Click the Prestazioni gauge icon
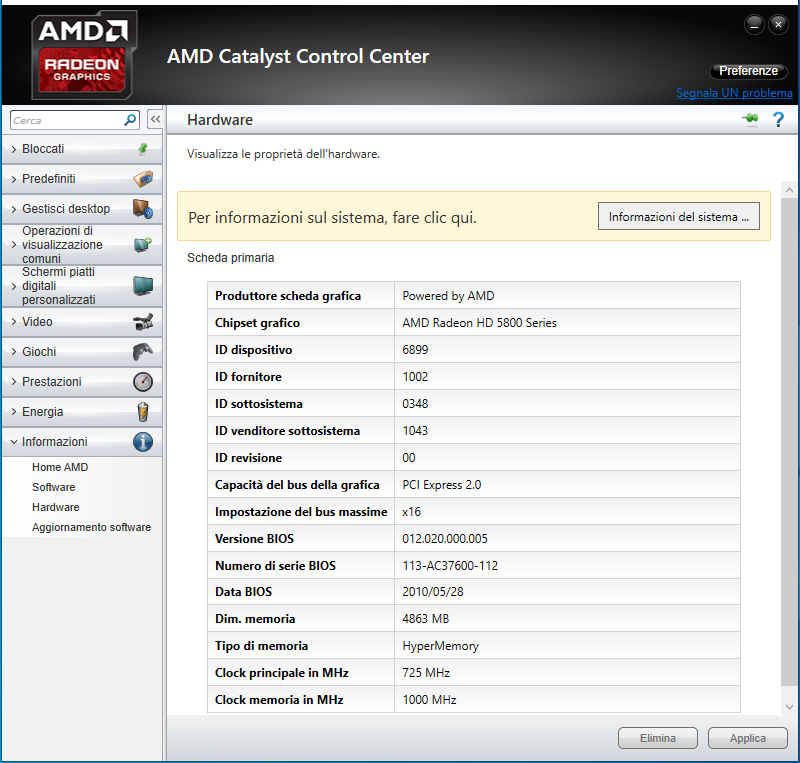The width and height of the screenshot is (800, 763). coord(143,382)
